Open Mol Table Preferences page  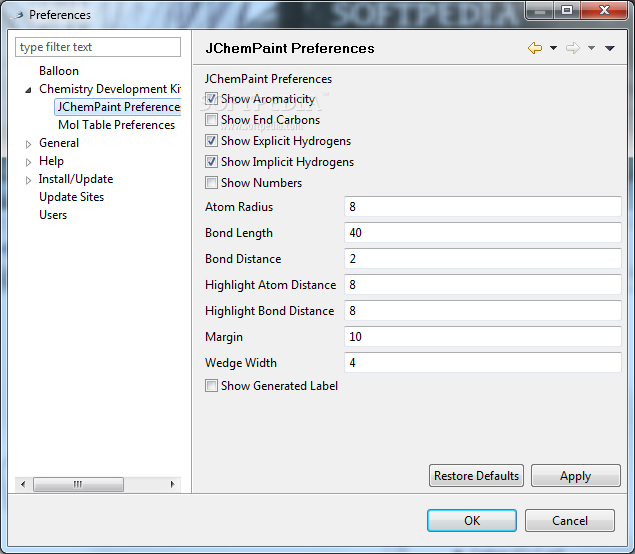[117, 125]
